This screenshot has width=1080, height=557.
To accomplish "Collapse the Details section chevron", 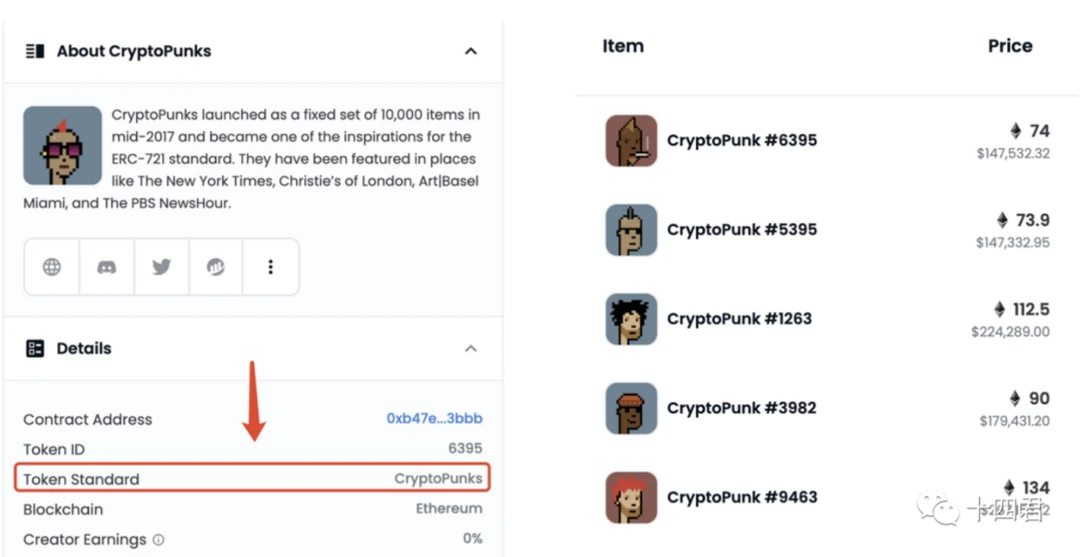I will pyautogui.click(x=471, y=348).
